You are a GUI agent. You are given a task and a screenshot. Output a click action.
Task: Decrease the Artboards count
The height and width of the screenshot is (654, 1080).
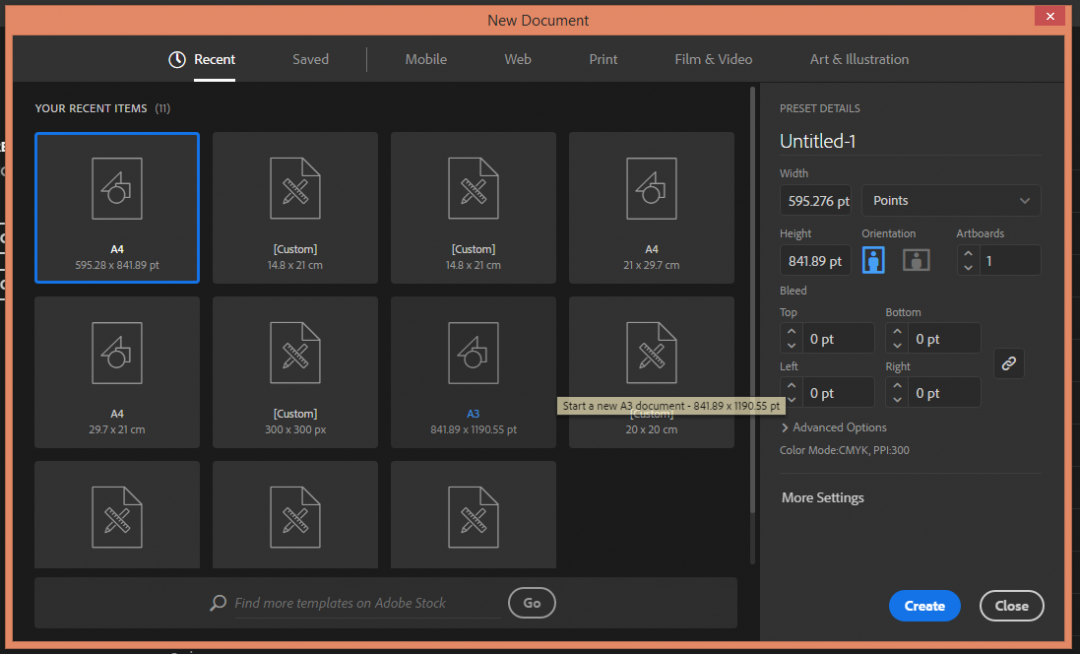pos(968,267)
